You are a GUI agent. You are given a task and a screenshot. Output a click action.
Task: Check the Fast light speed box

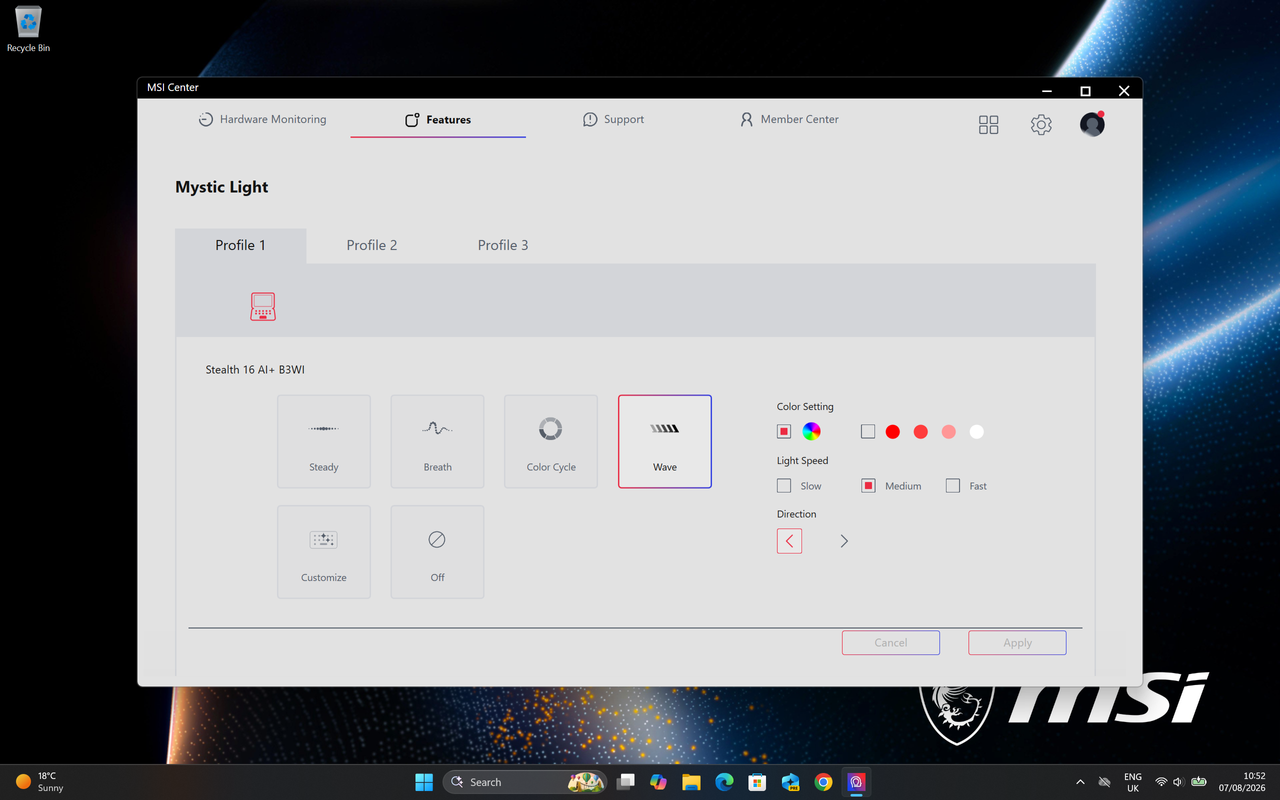[x=952, y=486]
